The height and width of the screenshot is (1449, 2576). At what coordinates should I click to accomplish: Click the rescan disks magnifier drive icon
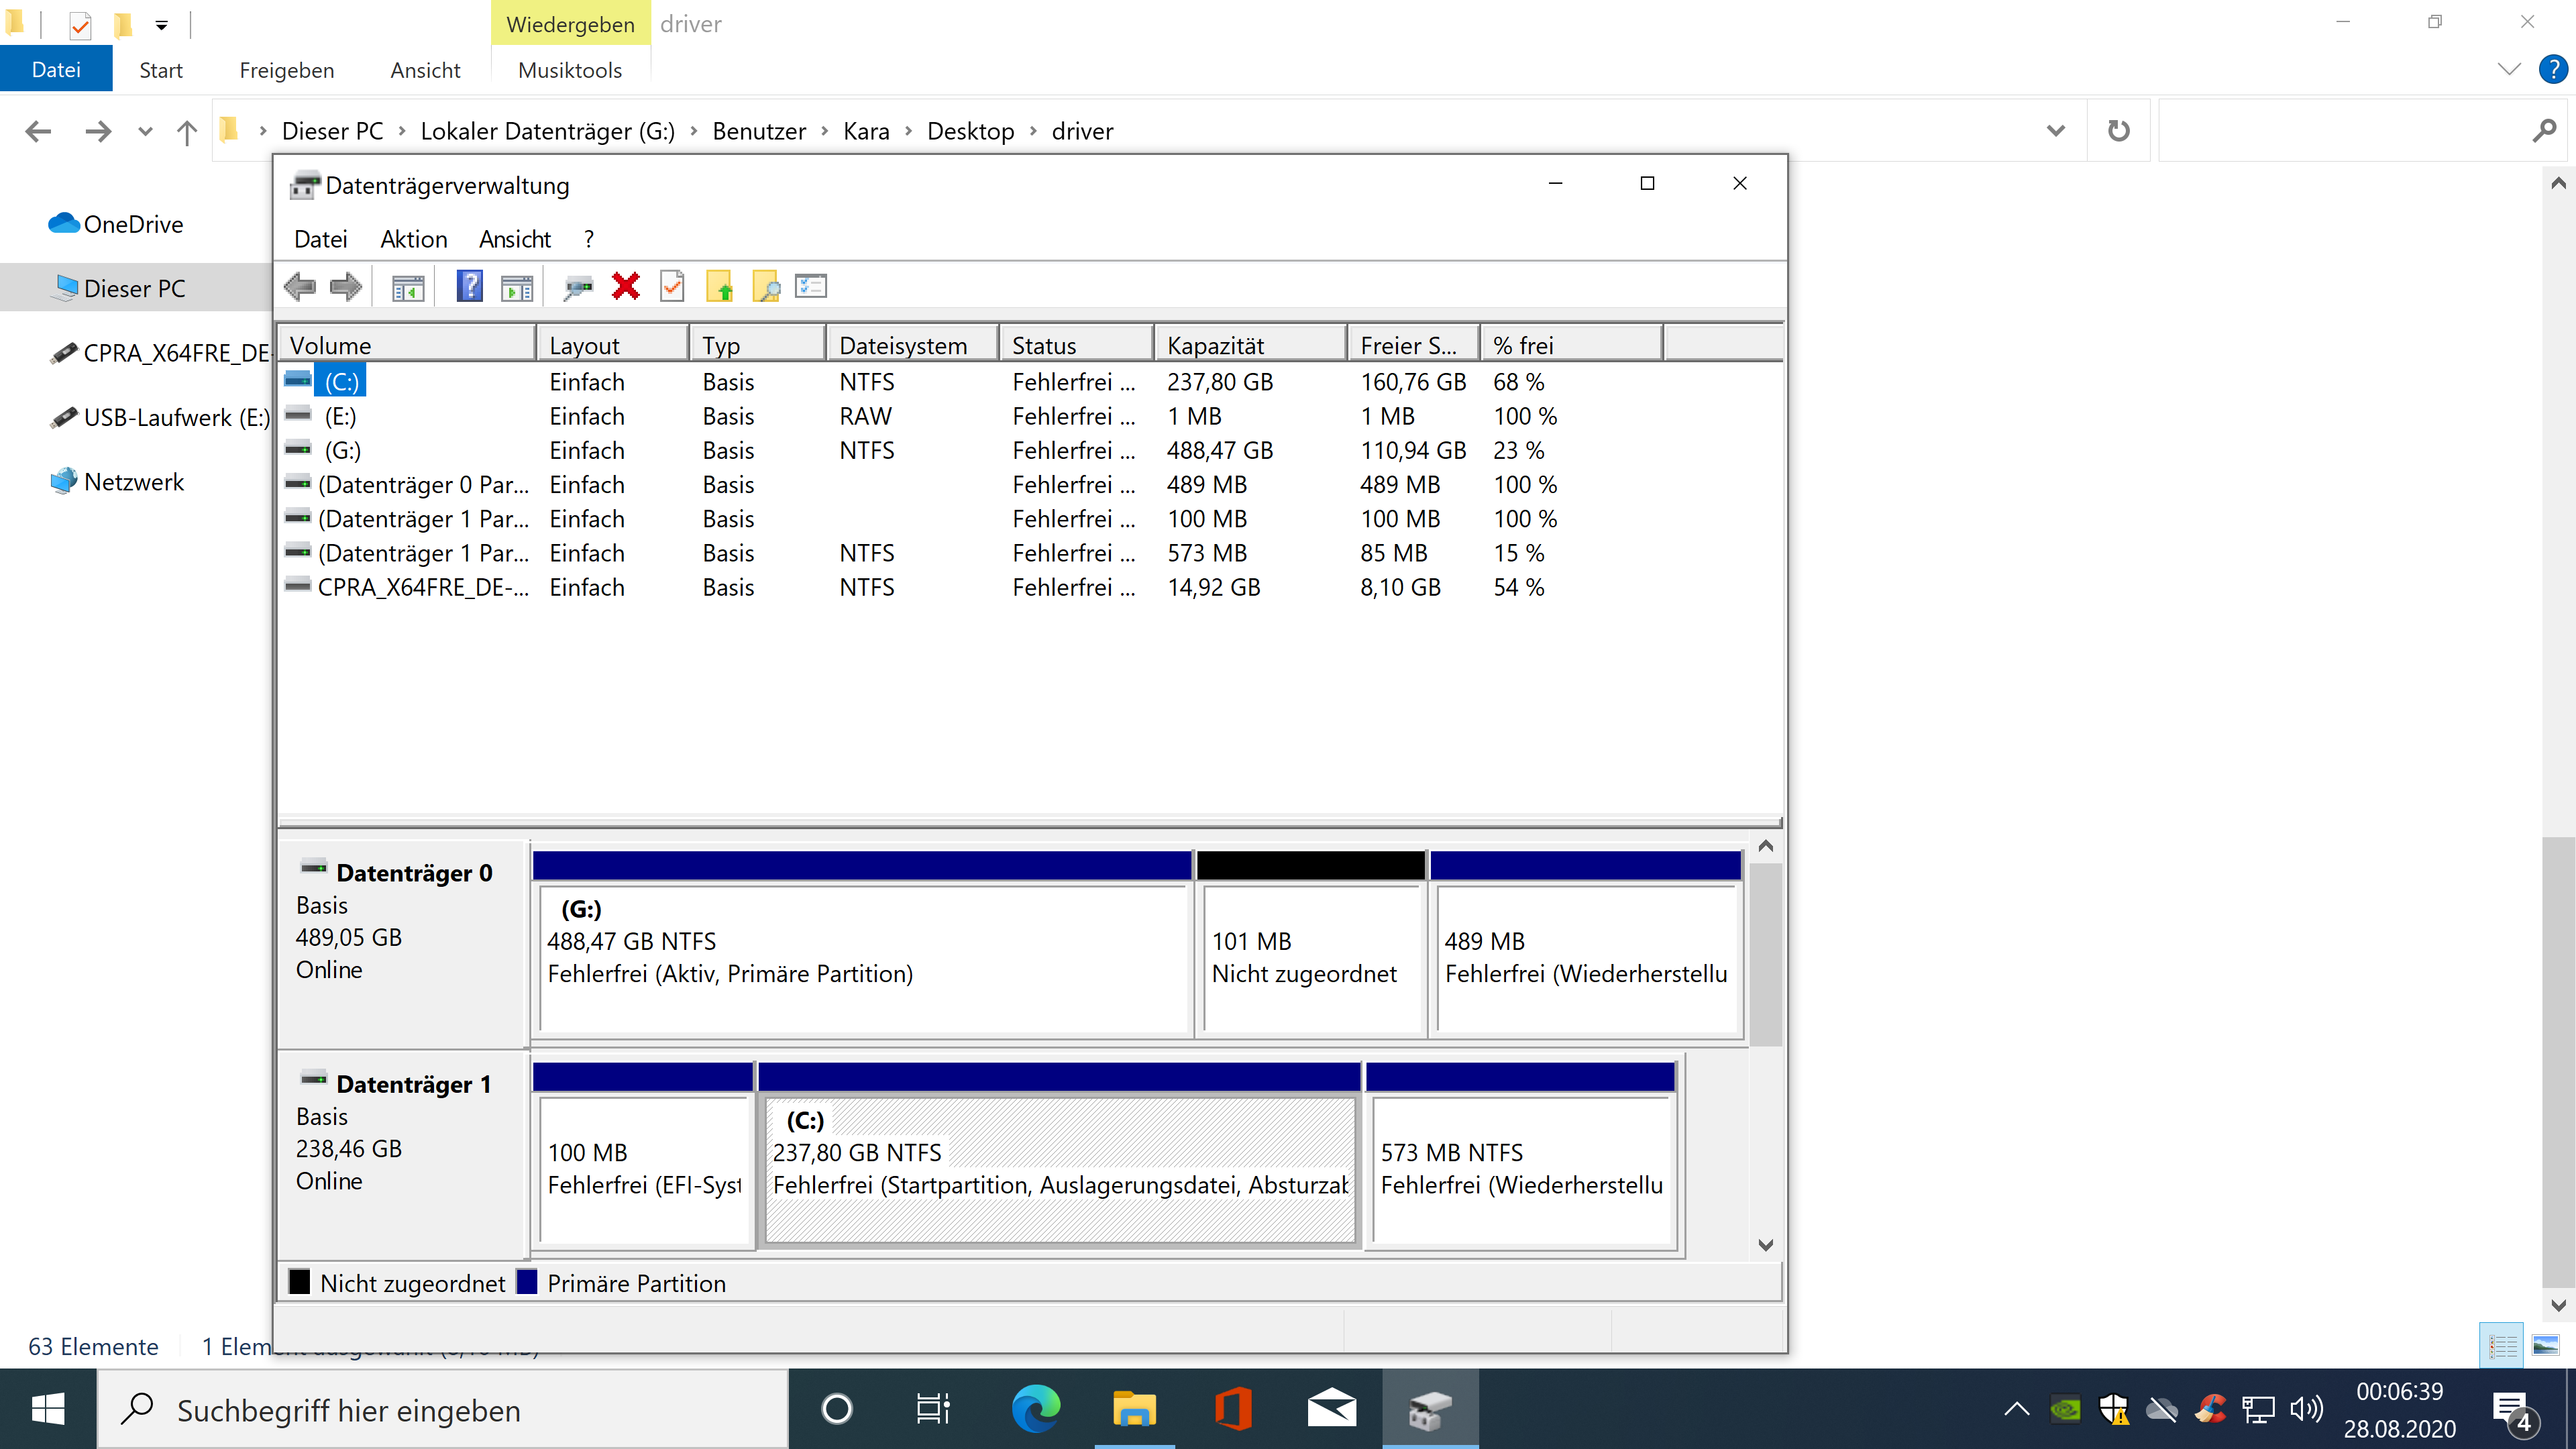[578, 288]
